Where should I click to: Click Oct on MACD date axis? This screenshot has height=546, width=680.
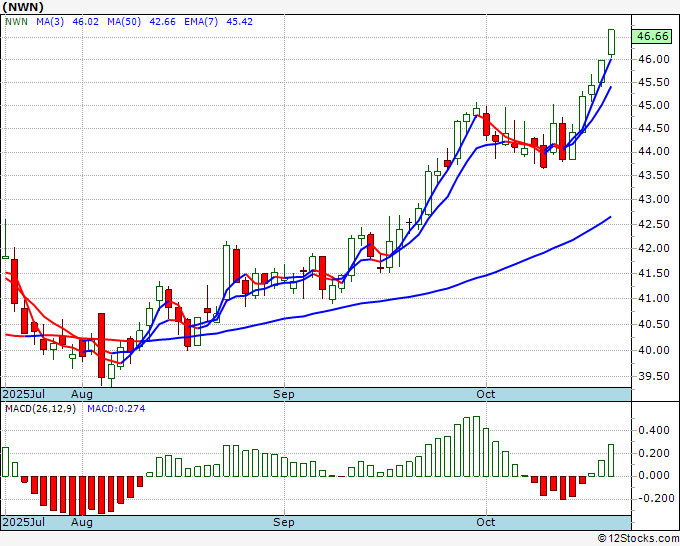pos(485,522)
